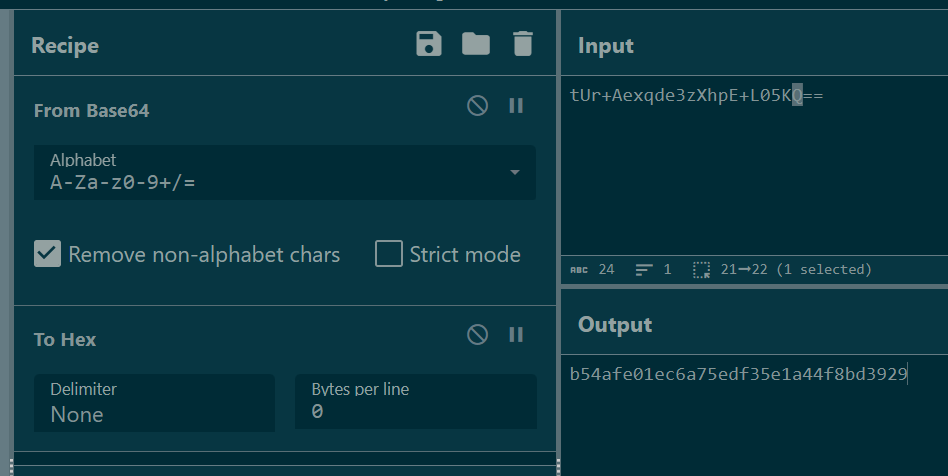This screenshot has height=476, width=948.
Task: Enable the Strict mode checkbox
Action: [389, 253]
